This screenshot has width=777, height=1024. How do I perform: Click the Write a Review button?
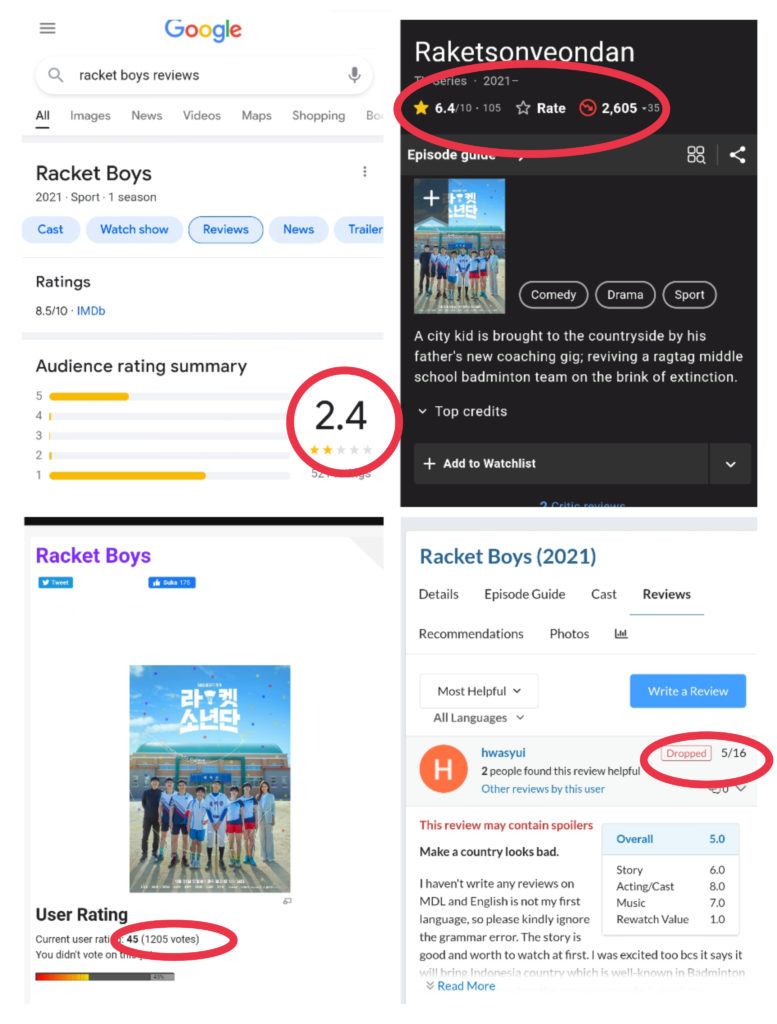coord(687,691)
